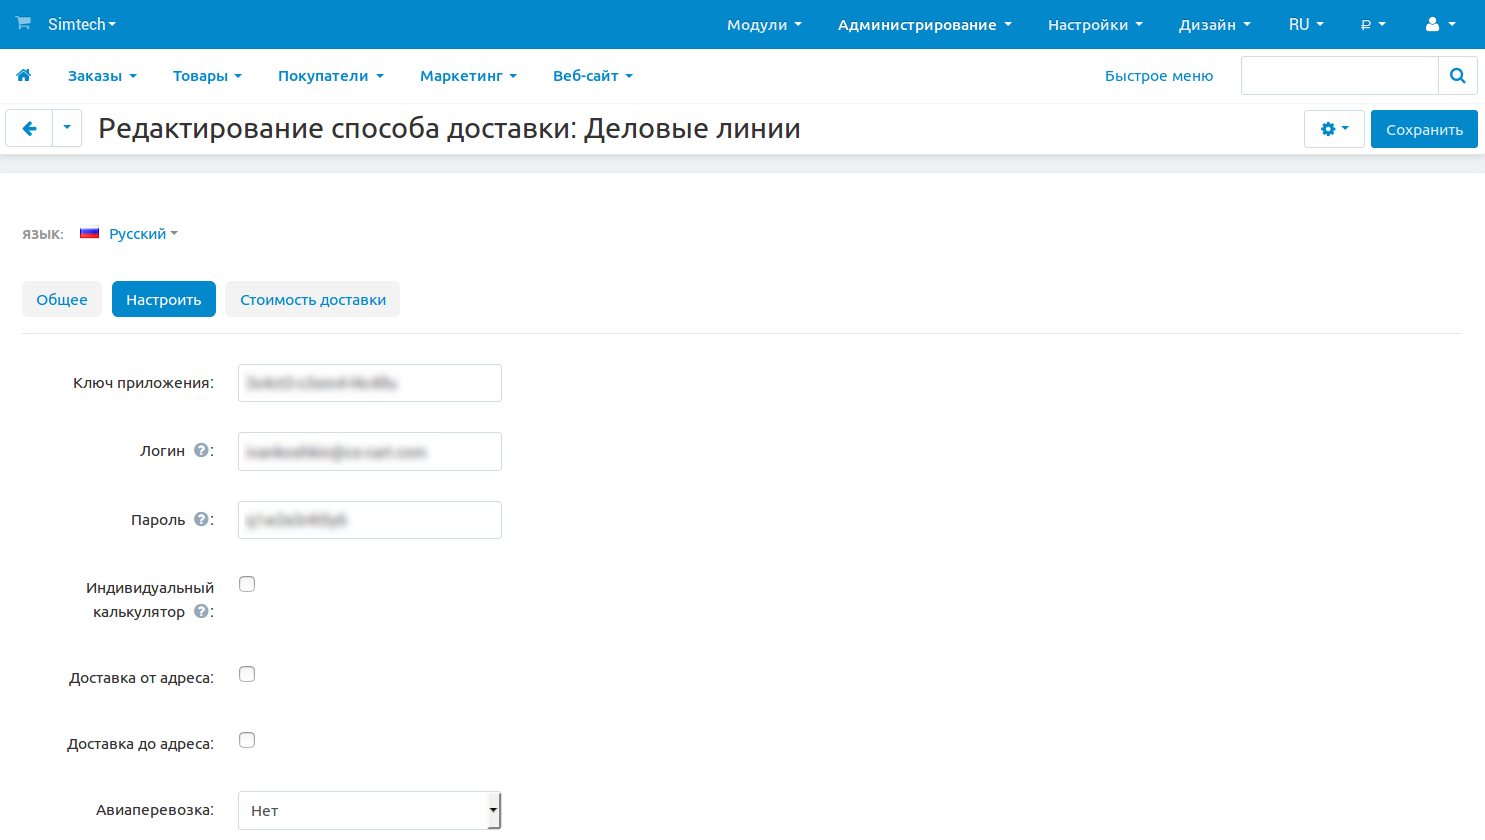Viewport: 1485px width, 840px height.
Task: Switch to the Общее tab
Action: click(62, 299)
